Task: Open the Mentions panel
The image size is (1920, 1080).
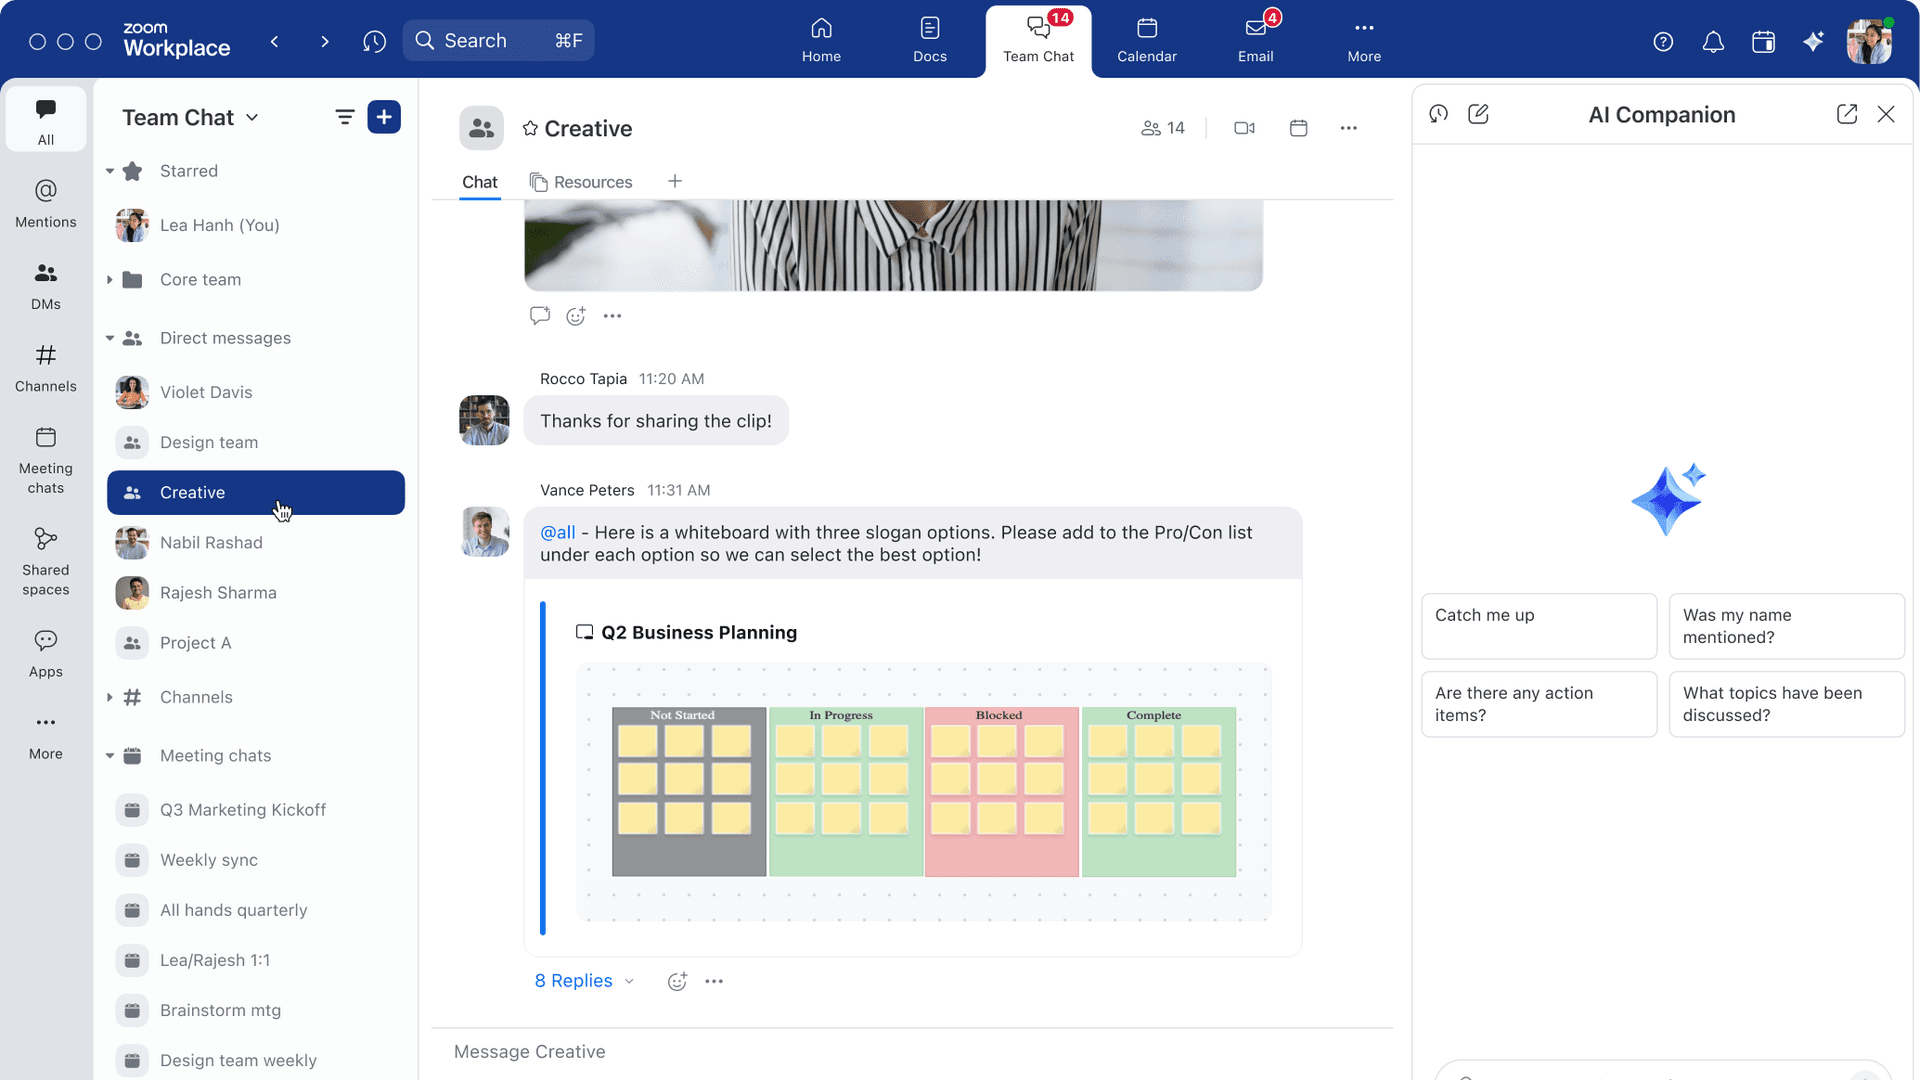Action: (45, 203)
